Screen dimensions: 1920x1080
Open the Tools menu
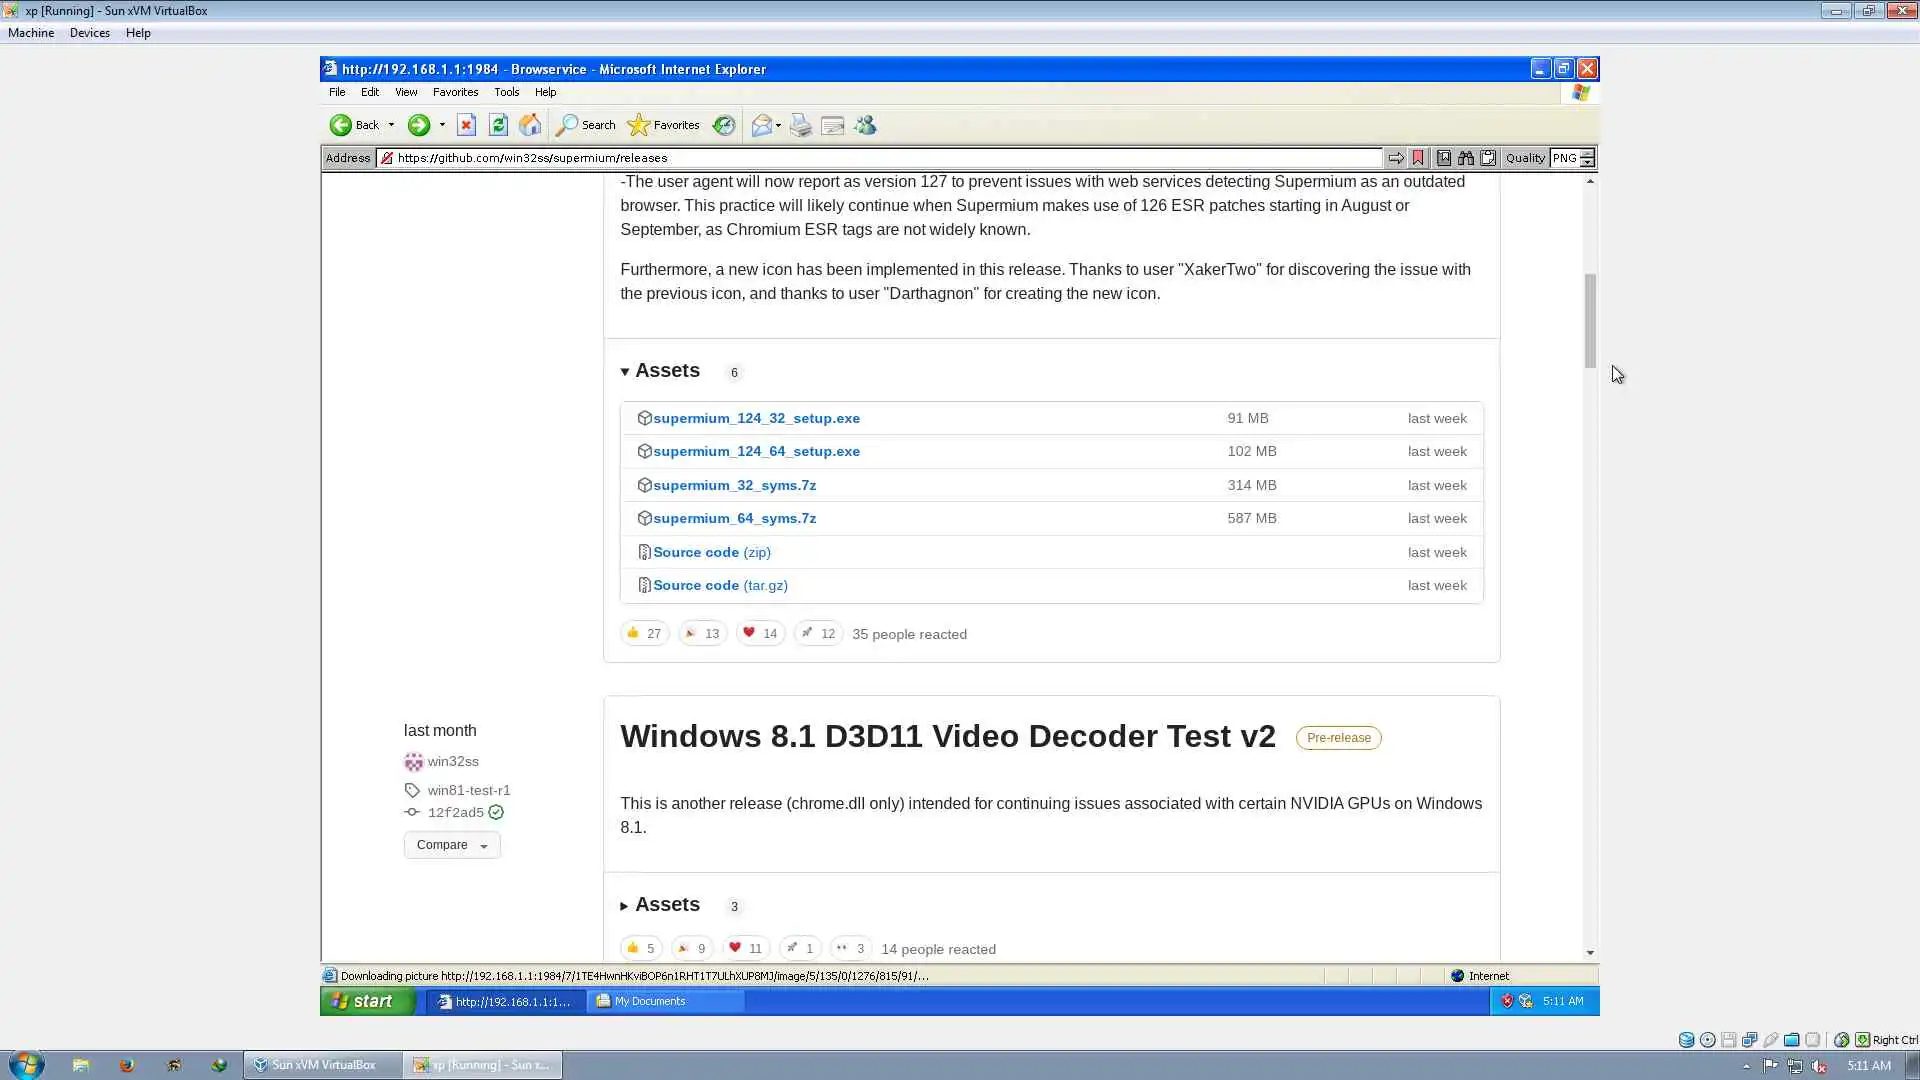[x=506, y=92]
